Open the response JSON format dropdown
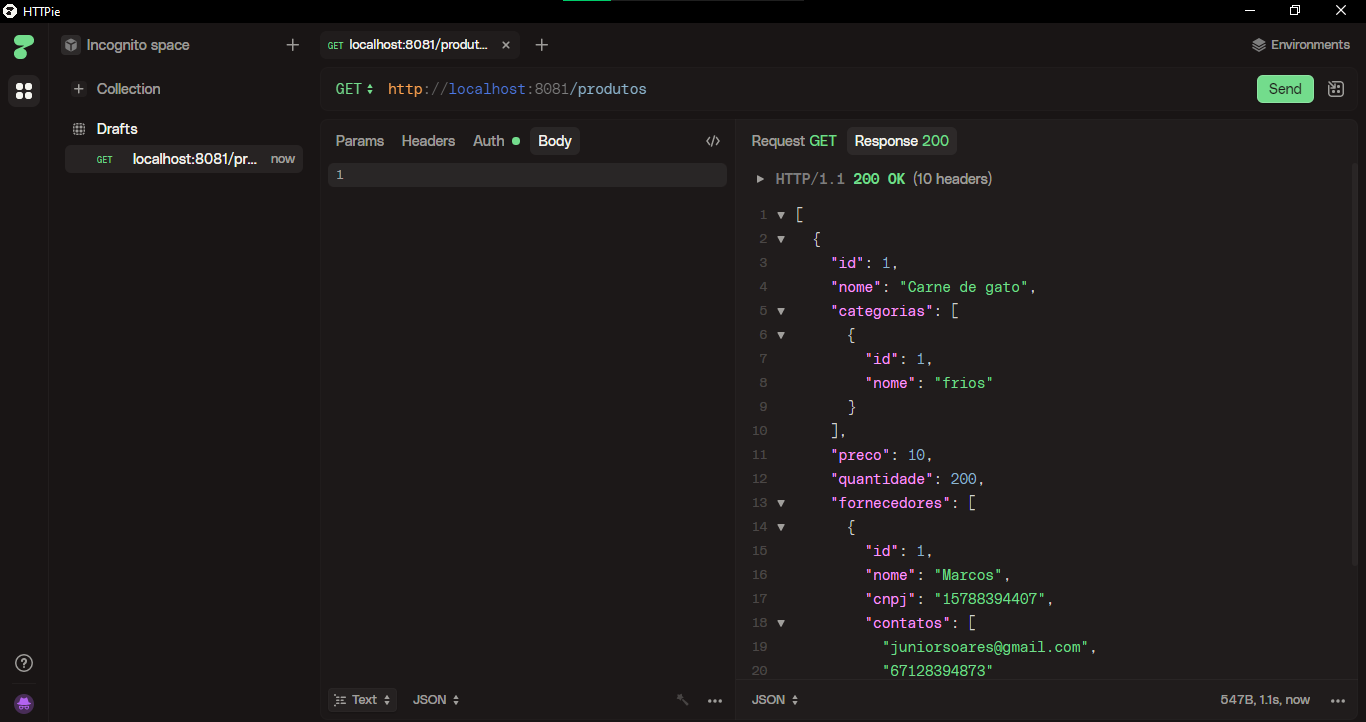This screenshot has height=722, width=1366. point(775,700)
